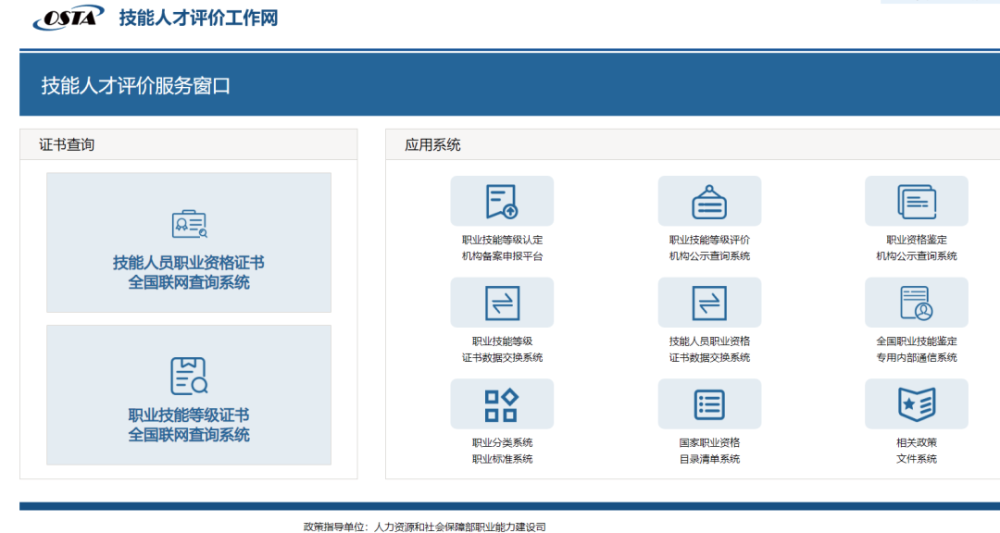Open 国家职业资格目录清单 list icon
Image resolution: width=1000 pixels, height=533 pixels.
(709, 404)
